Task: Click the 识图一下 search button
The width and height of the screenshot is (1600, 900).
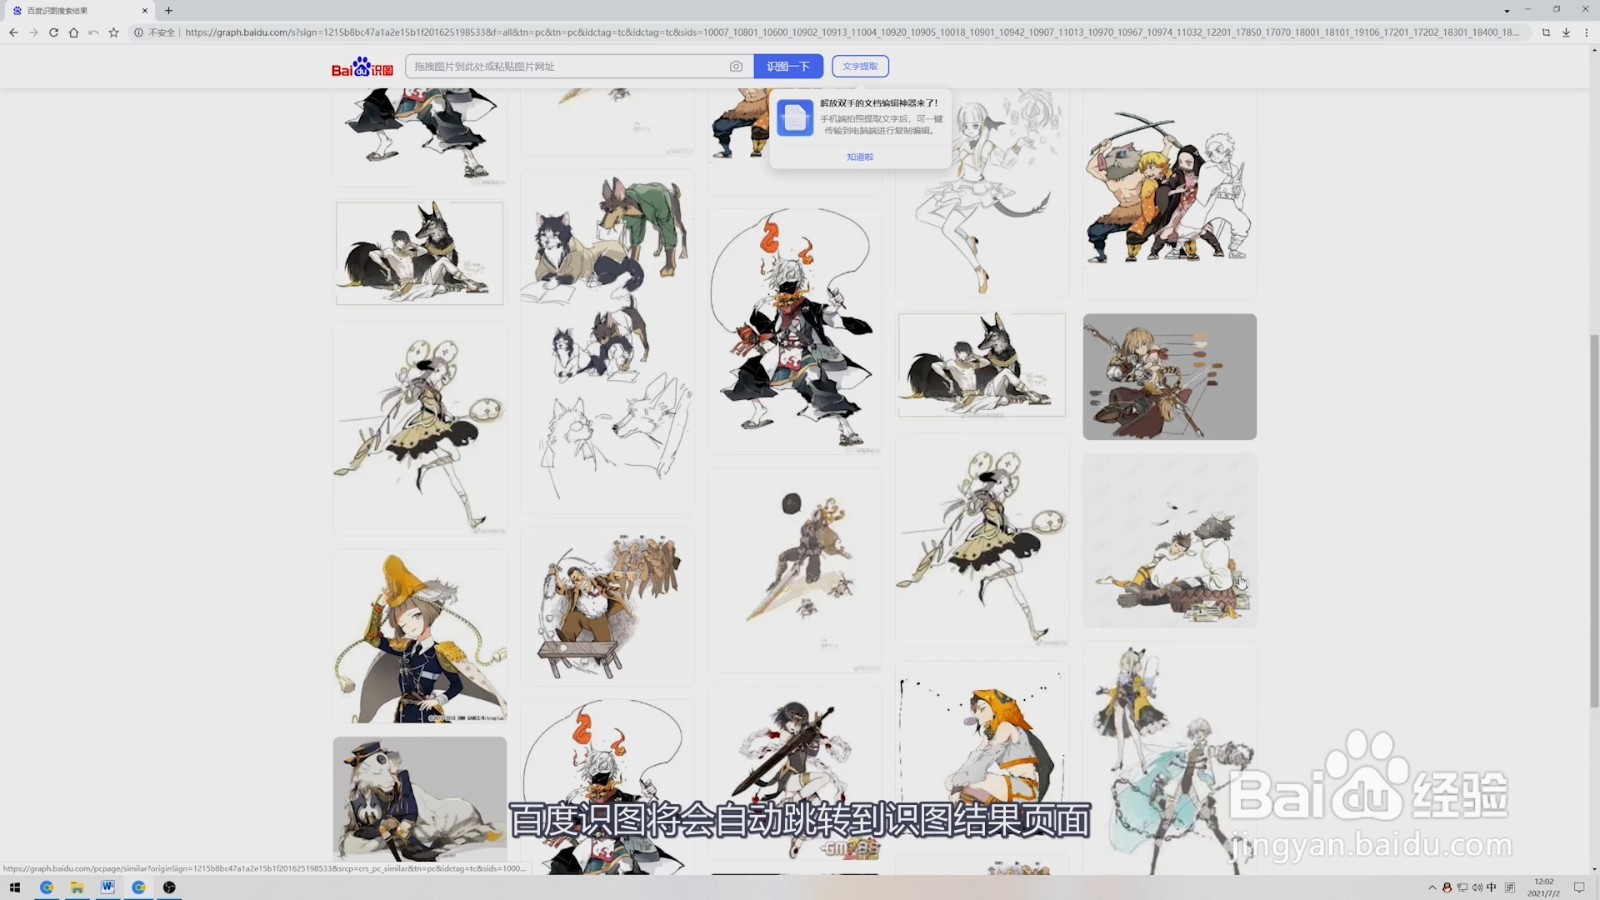Action: (788, 66)
